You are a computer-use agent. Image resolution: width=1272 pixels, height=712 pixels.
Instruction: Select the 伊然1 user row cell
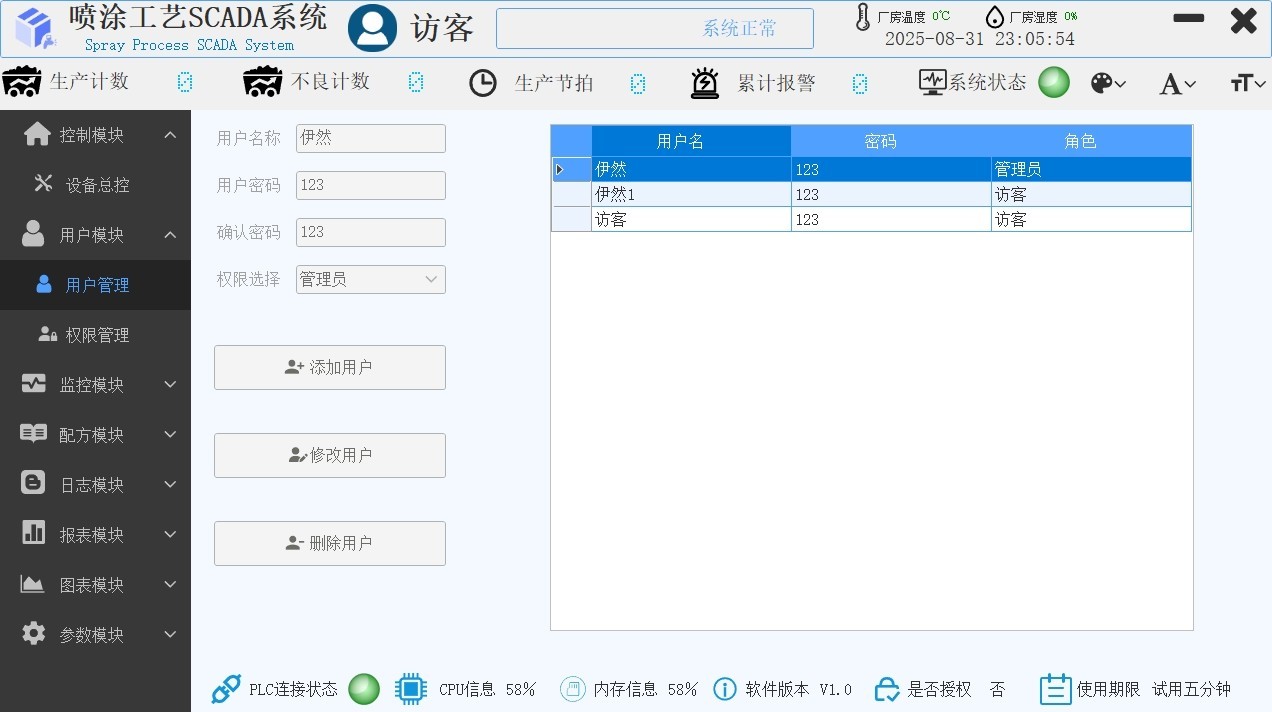pos(691,194)
